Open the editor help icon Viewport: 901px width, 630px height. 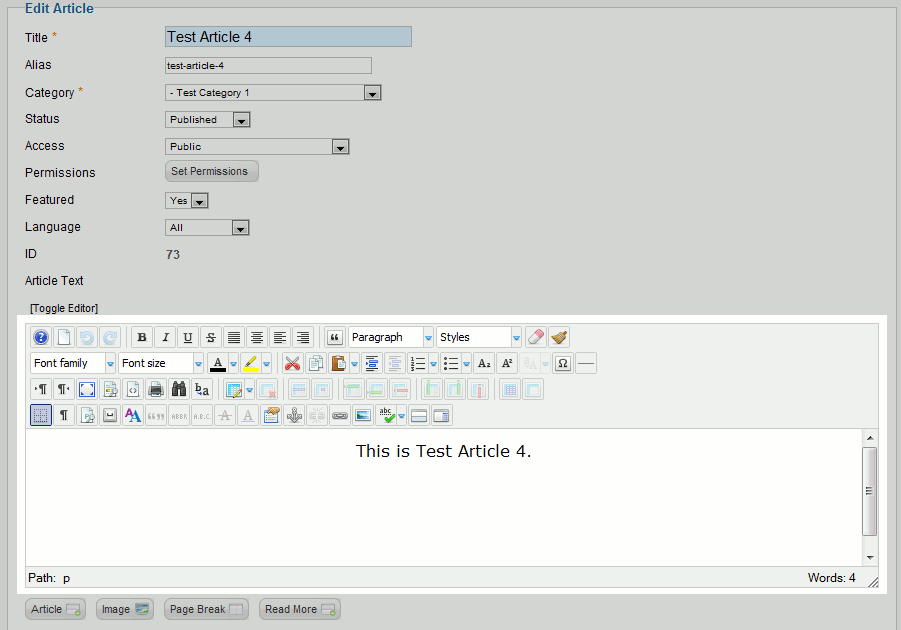click(x=41, y=337)
